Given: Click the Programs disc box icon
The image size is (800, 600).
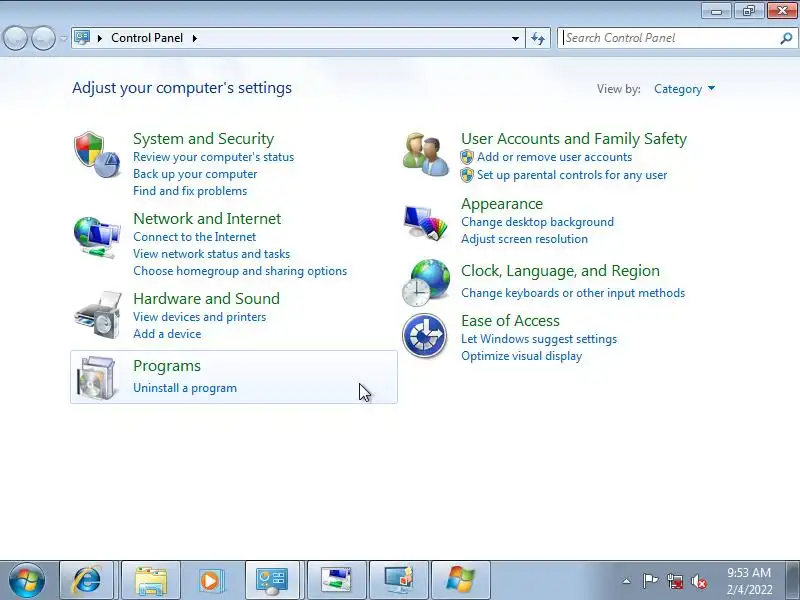Looking at the screenshot, I should tap(96, 378).
